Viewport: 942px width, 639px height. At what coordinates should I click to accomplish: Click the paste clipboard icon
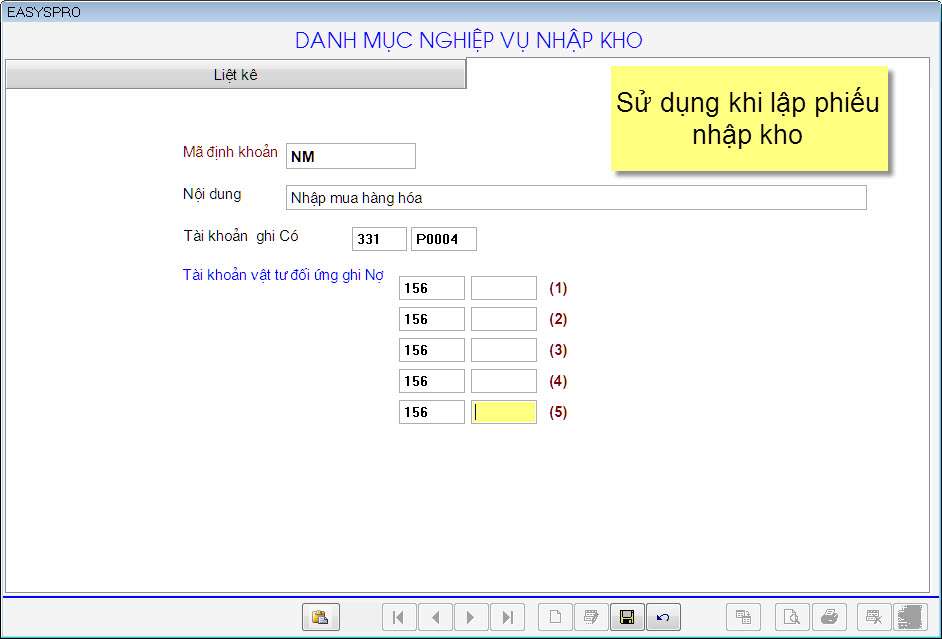(320, 617)
